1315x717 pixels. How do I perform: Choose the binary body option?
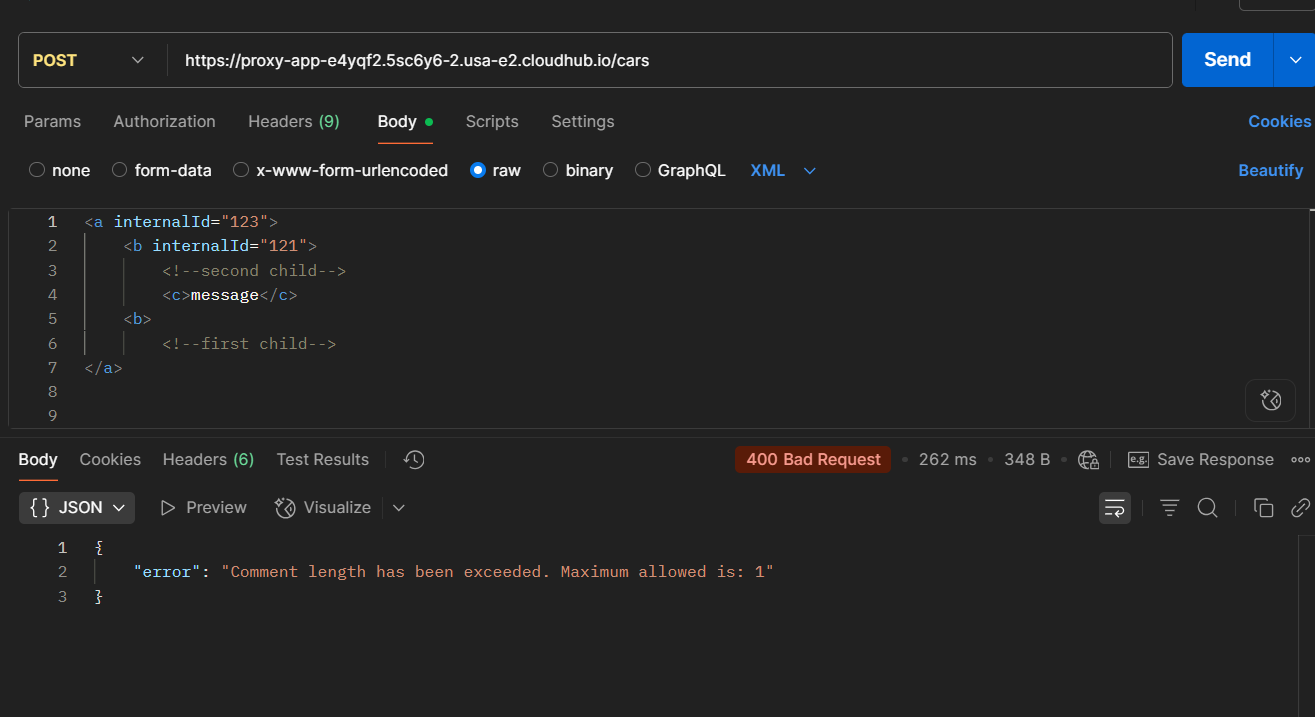pyautogui.click(x=578, y=170)
